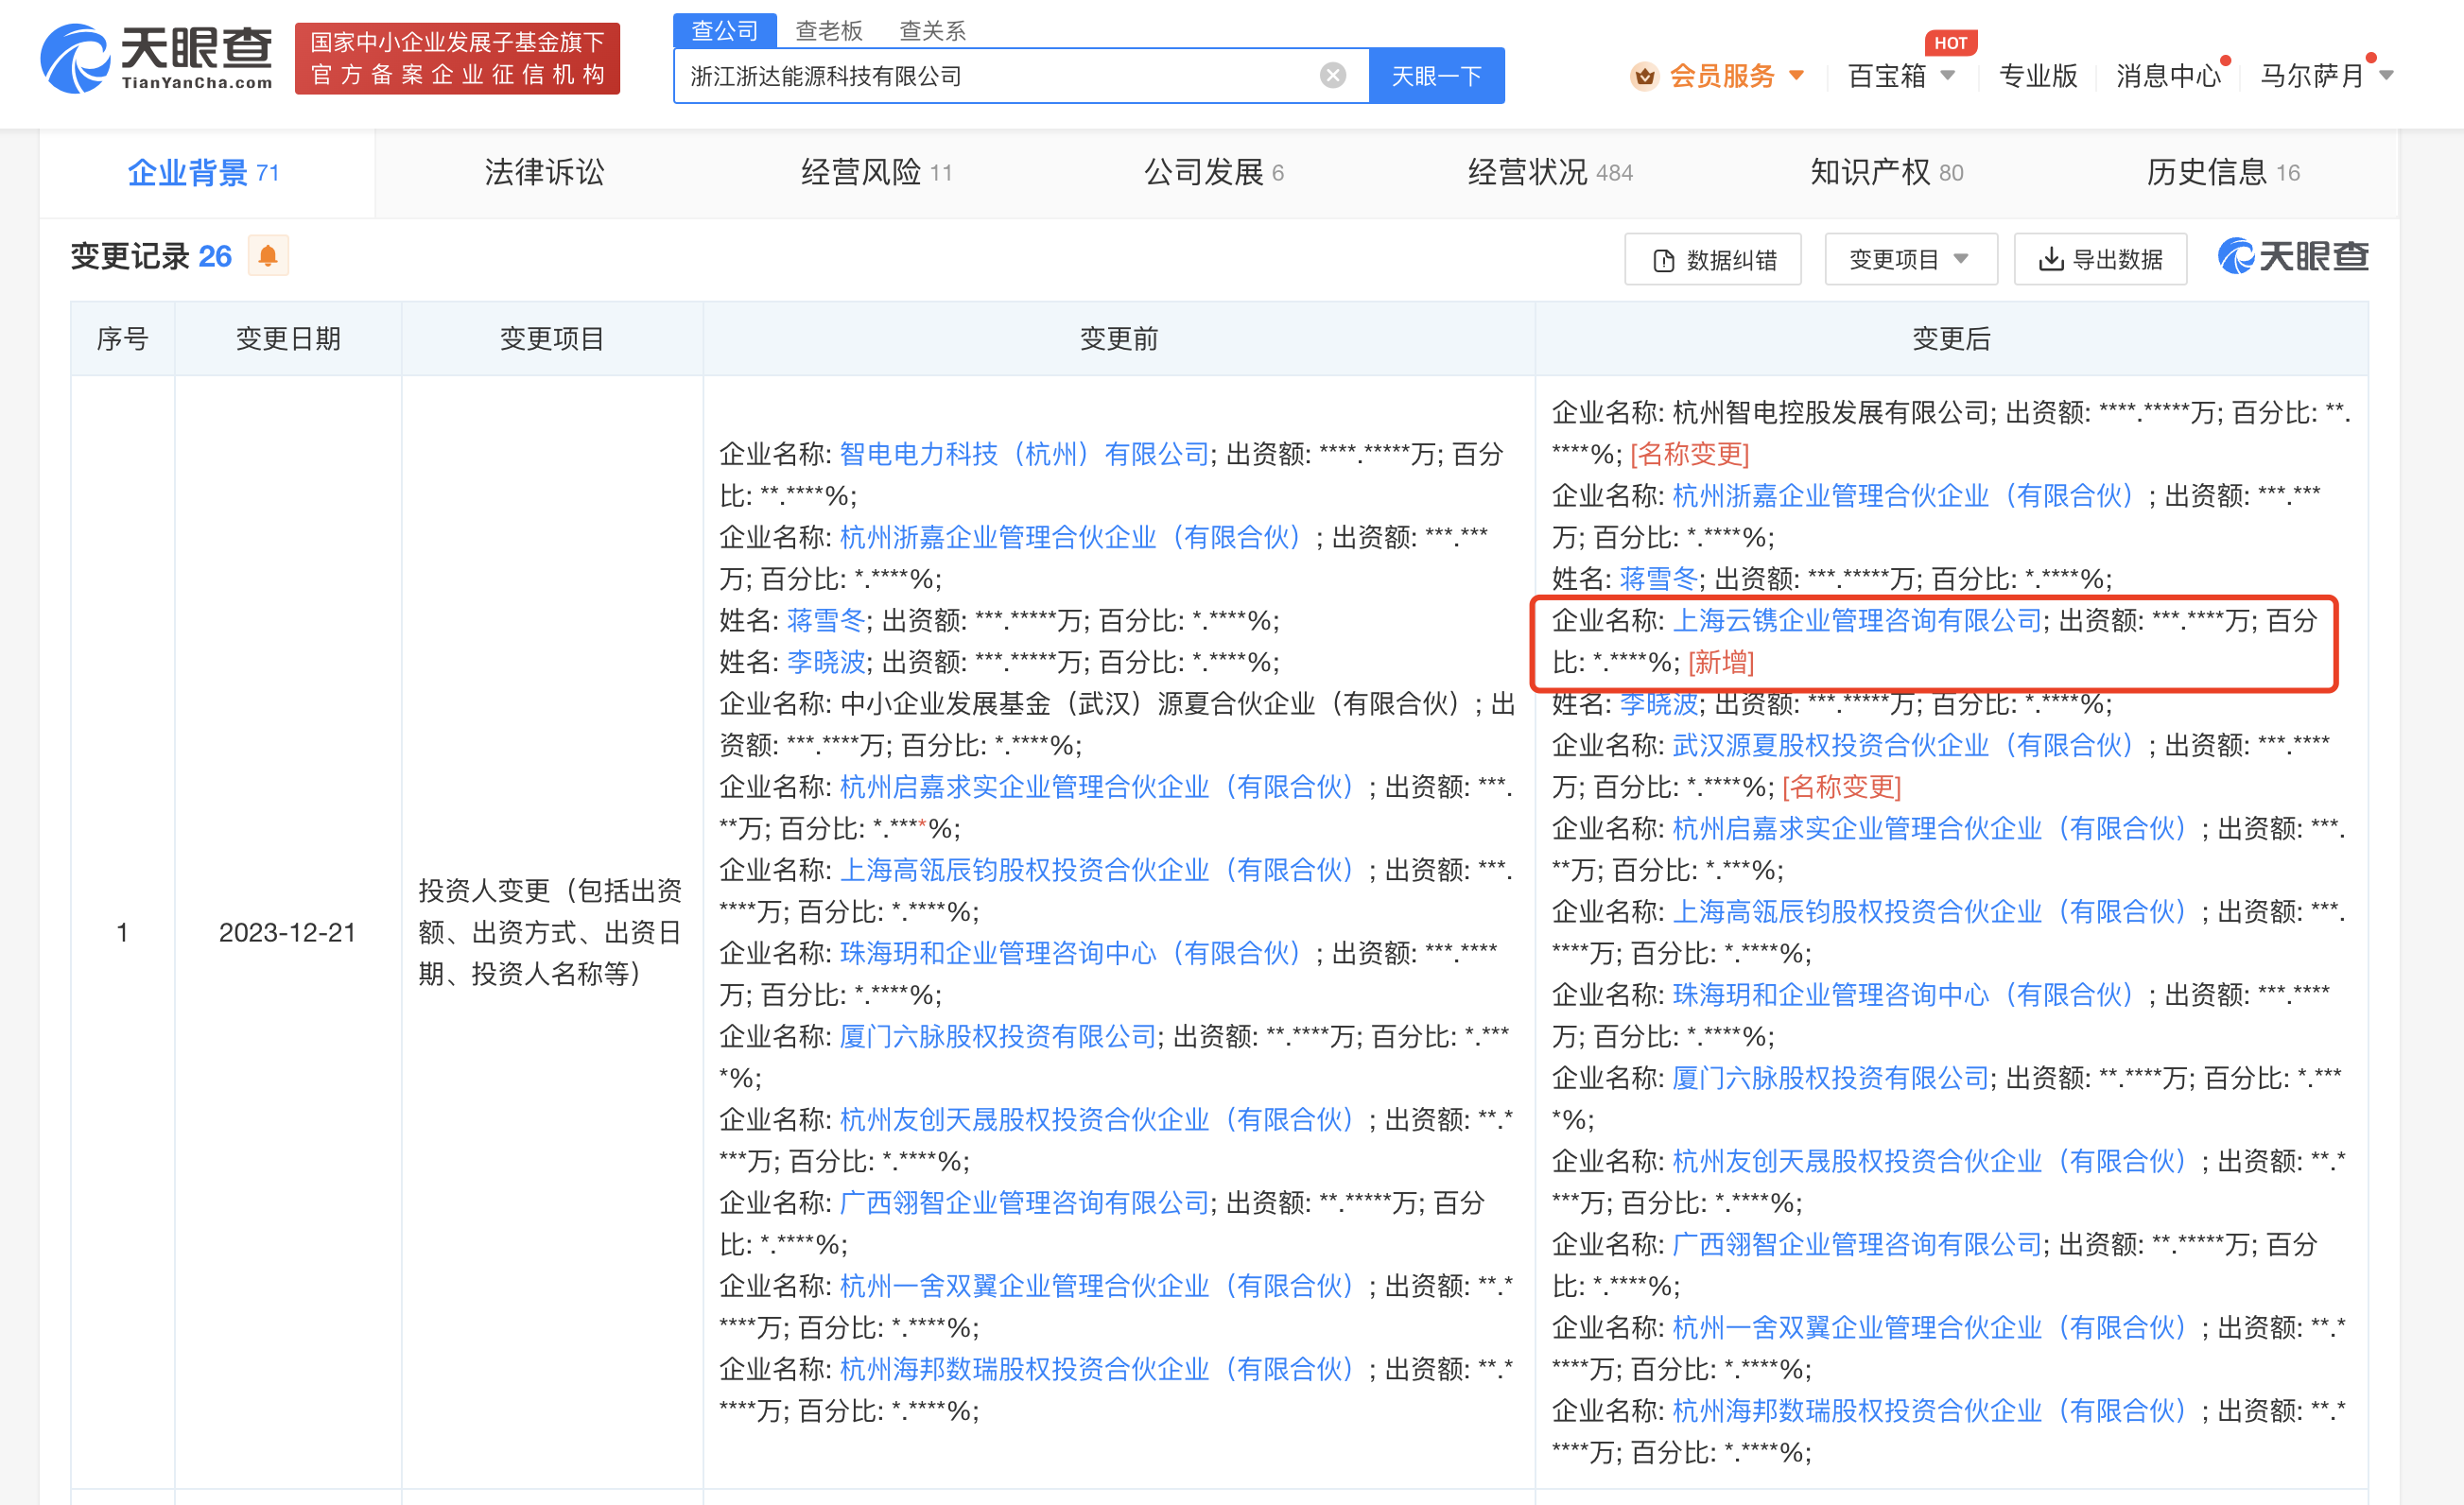Open the 公司发展 tab

[x=1213, y=173]
